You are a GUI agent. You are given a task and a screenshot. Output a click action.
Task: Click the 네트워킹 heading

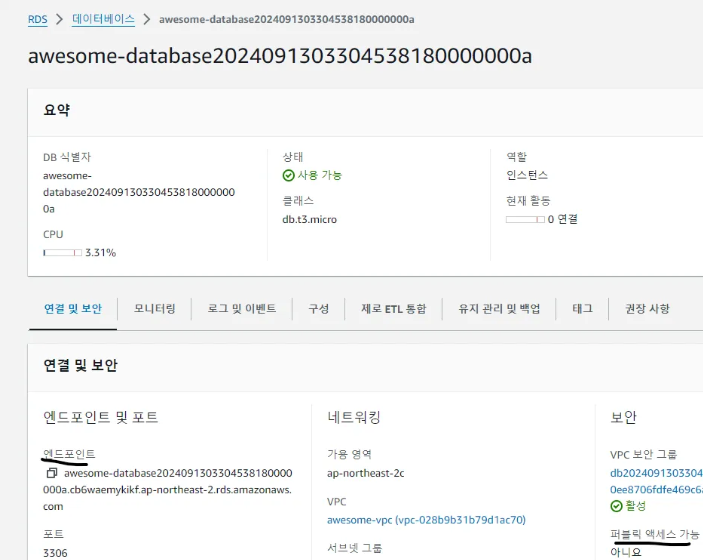point(354,417)
